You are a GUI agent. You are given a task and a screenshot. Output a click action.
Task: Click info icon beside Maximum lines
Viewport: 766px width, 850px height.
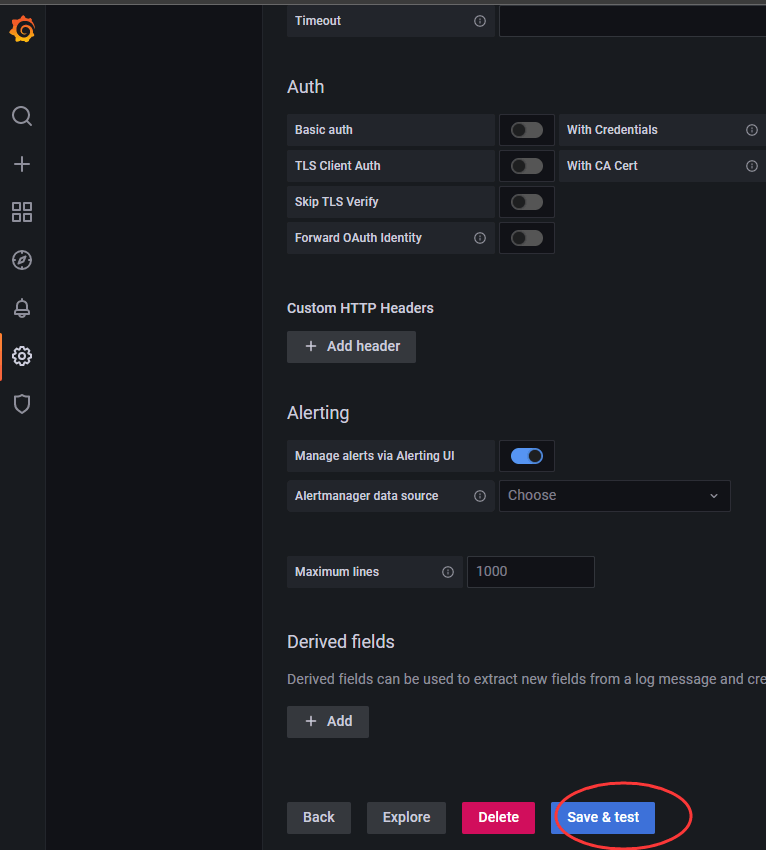tap(447, 572)
